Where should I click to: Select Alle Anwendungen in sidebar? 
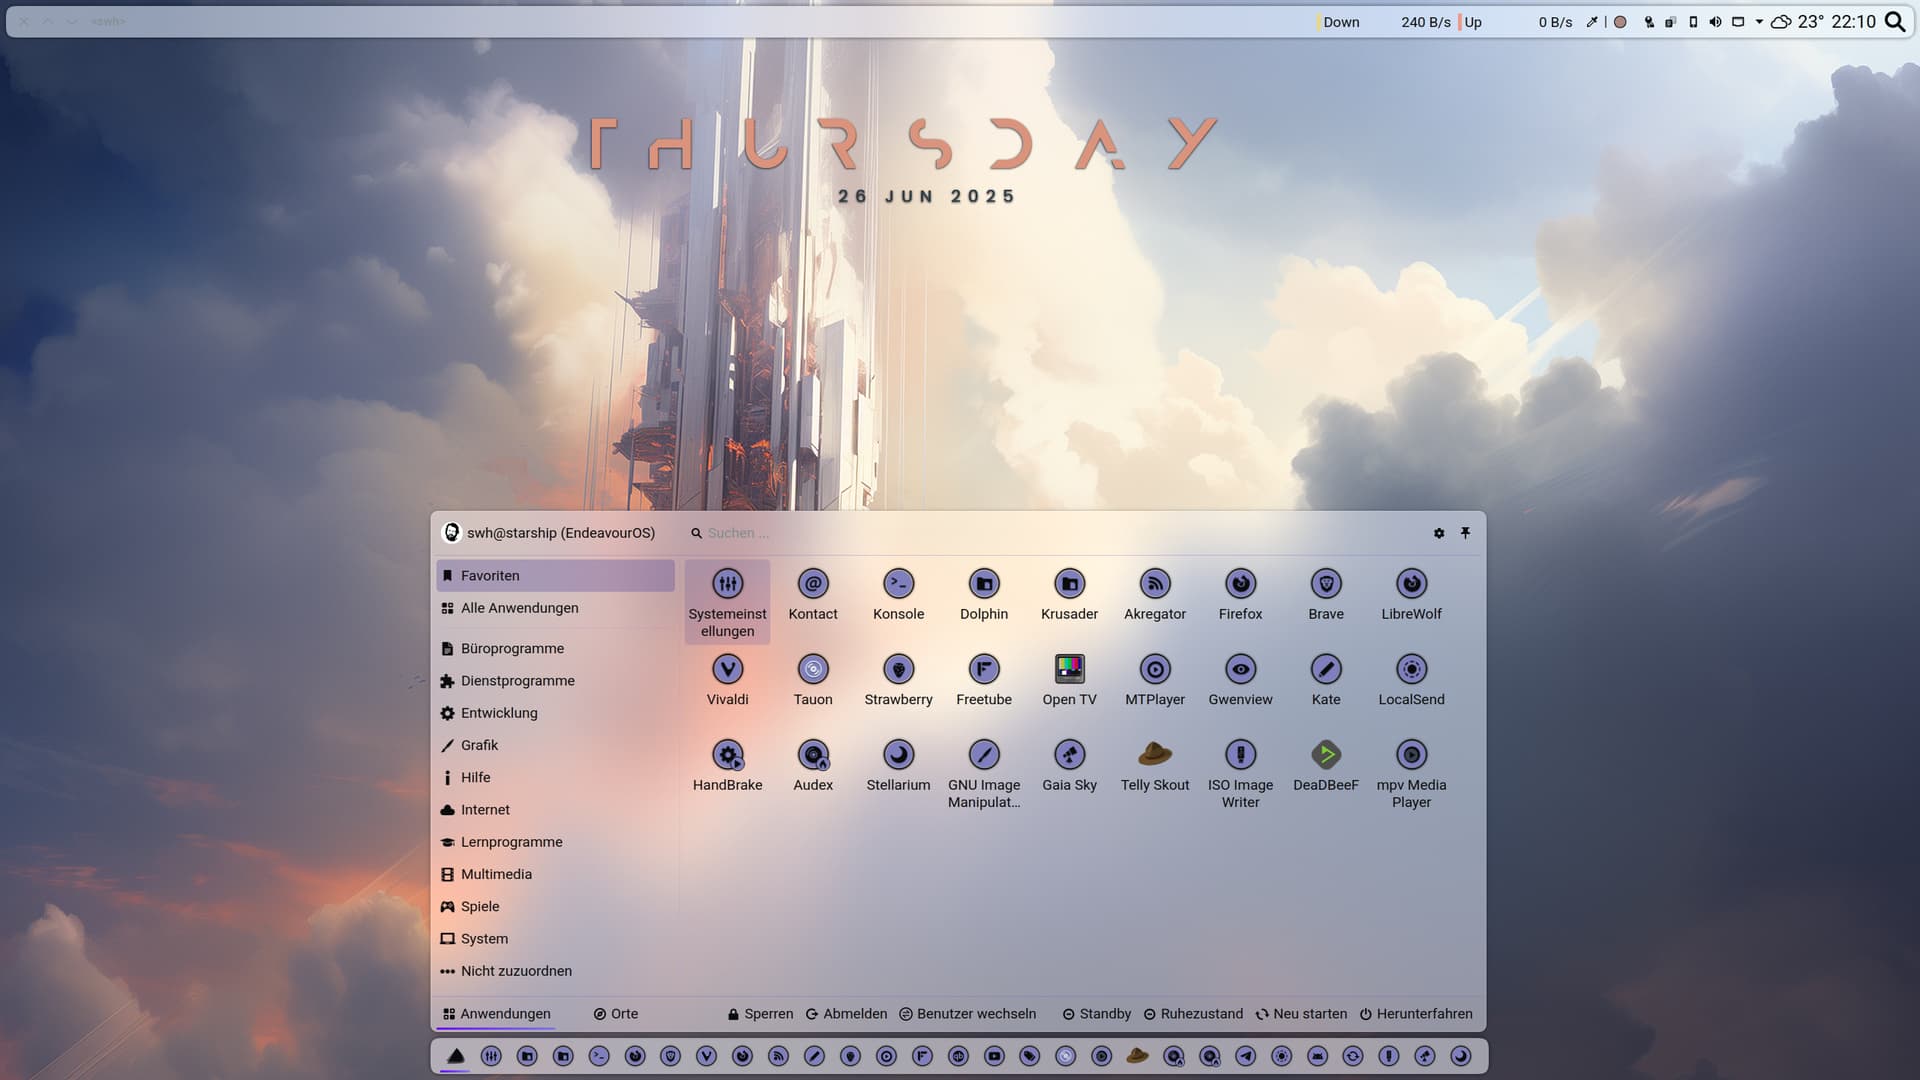click(x=519, y=608)
